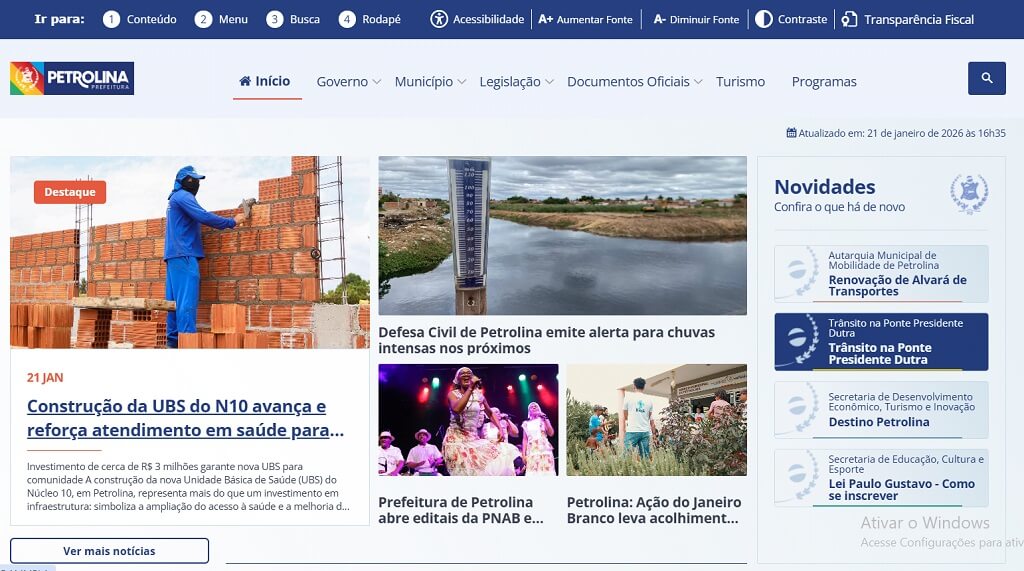Click the Ver mais notícias button
This screenshot has height=571, width=1024.
pos(109,551)
